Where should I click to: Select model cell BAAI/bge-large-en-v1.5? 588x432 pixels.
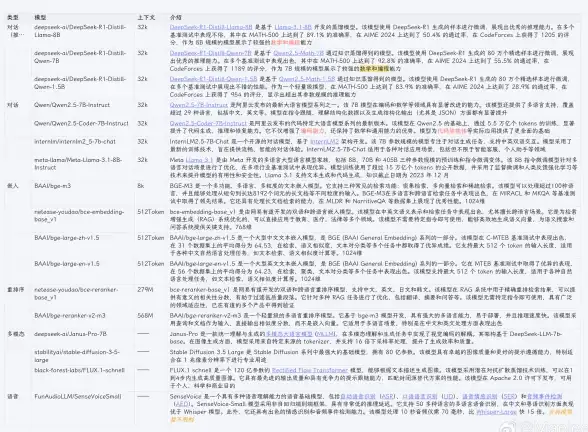pos(67,264)
